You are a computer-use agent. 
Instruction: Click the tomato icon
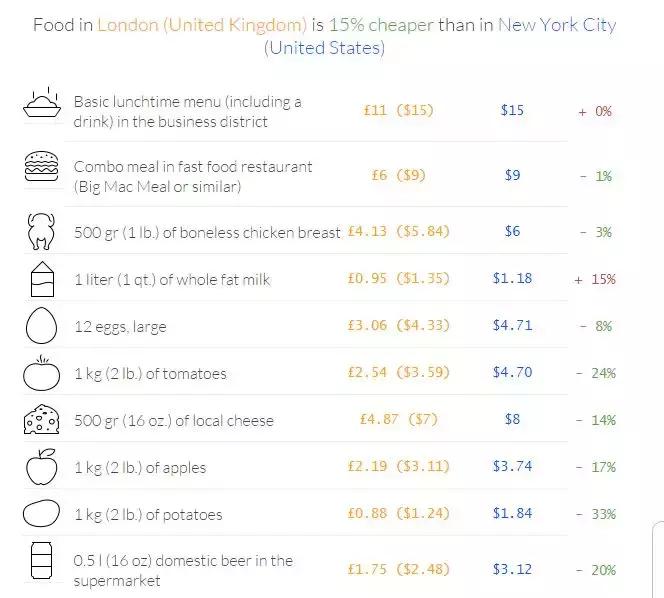pyautogui.click(x=40, y=373)
